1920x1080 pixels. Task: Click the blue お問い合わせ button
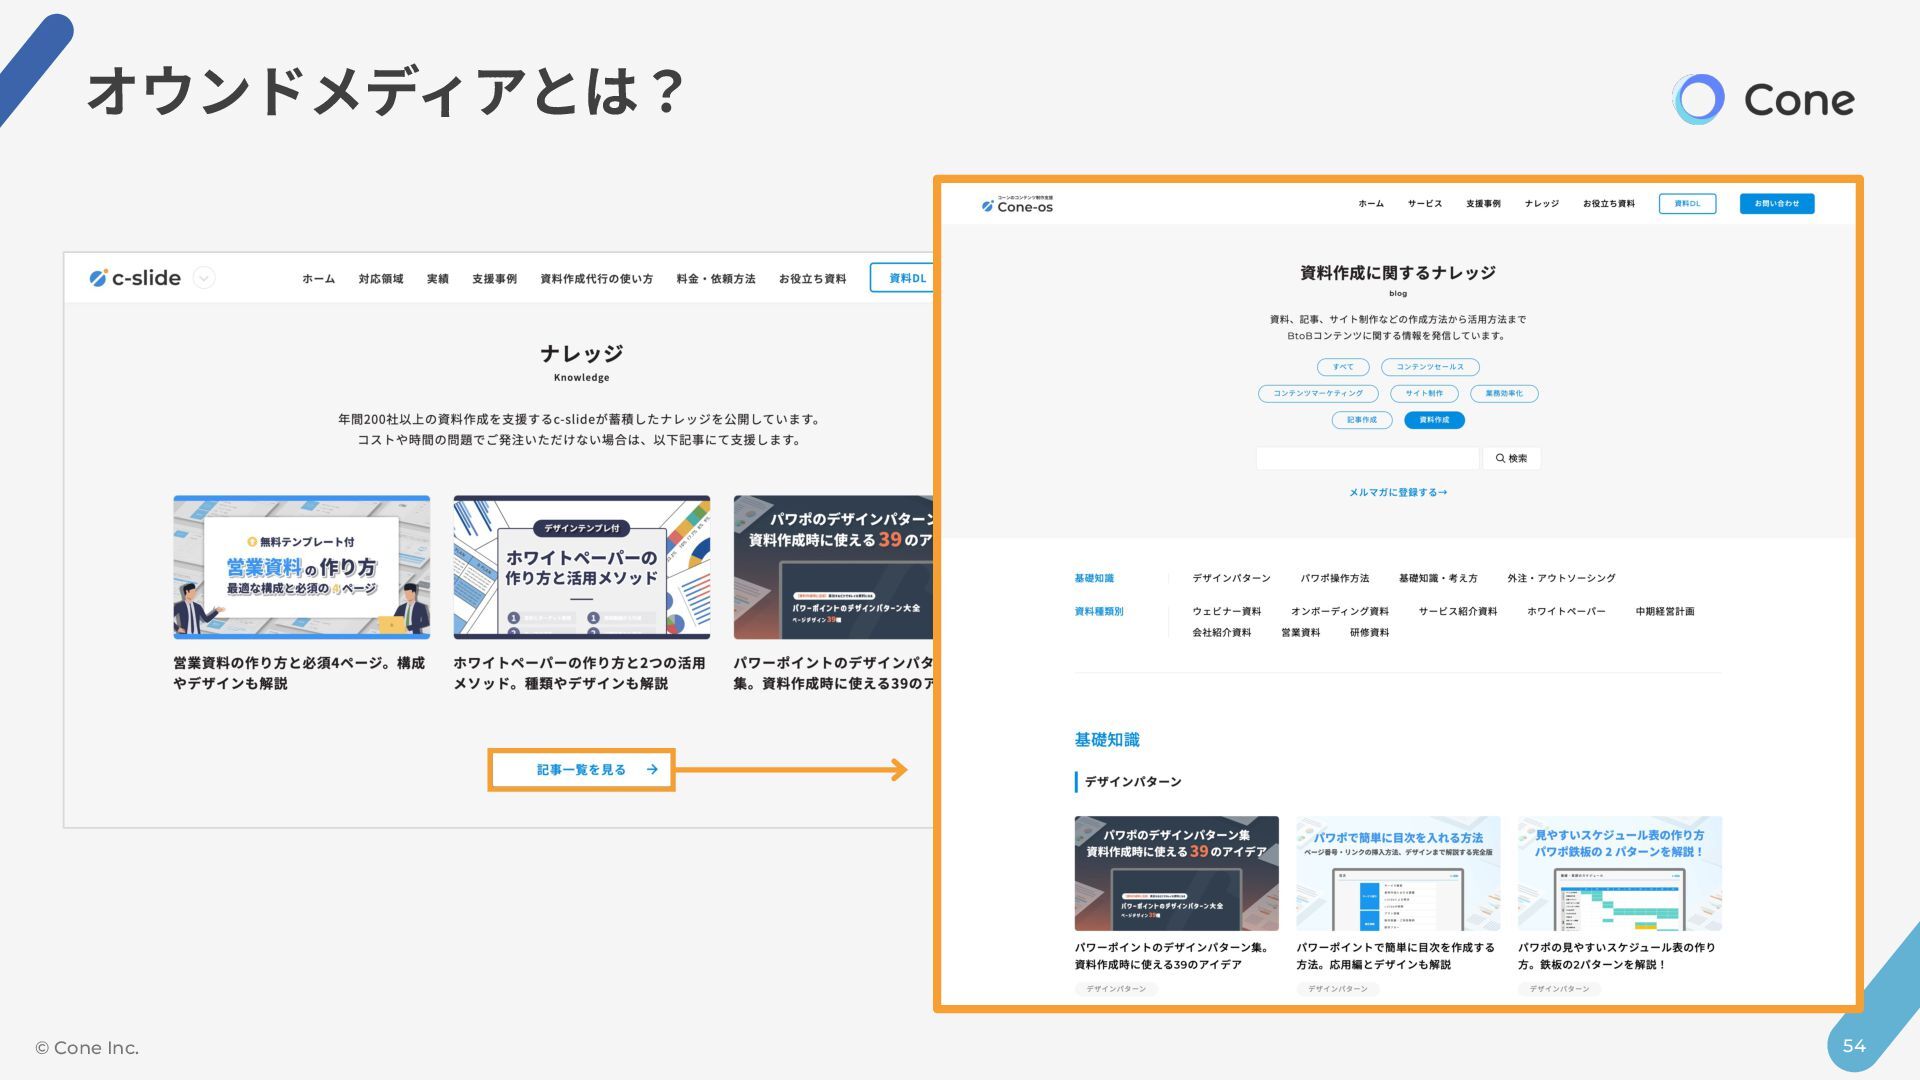click(x=1776, y=204)
